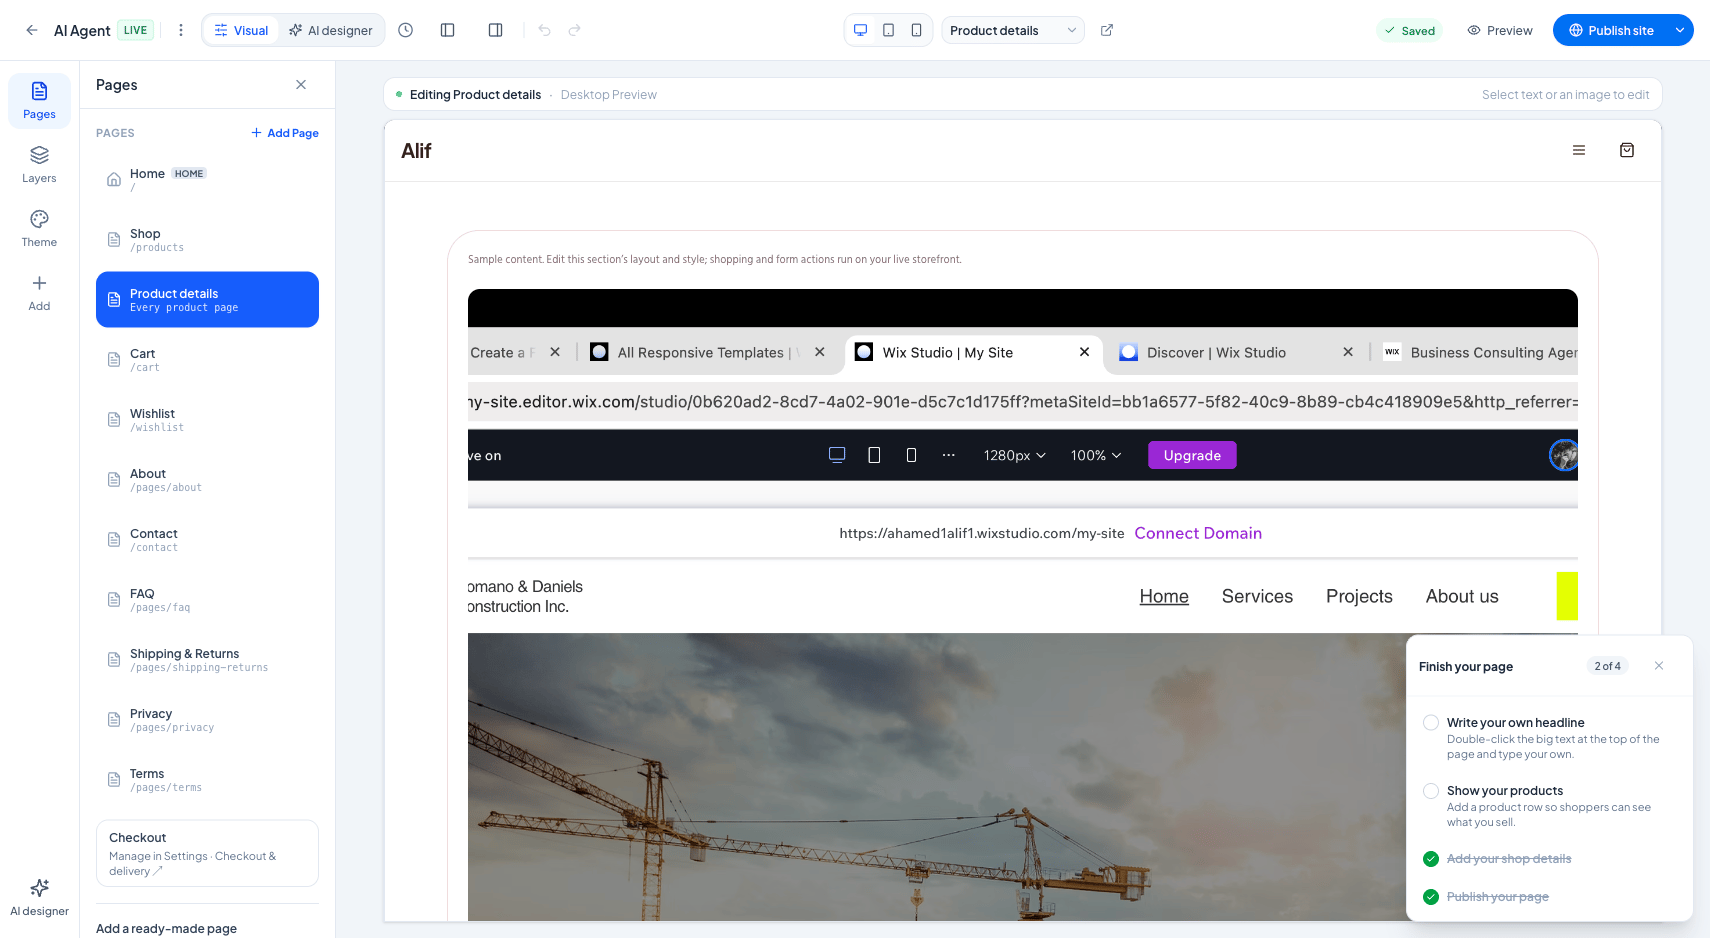Click Add your shop details completed check
The width and height of the screenshot is (1710, 938).
coord(1431,859)
